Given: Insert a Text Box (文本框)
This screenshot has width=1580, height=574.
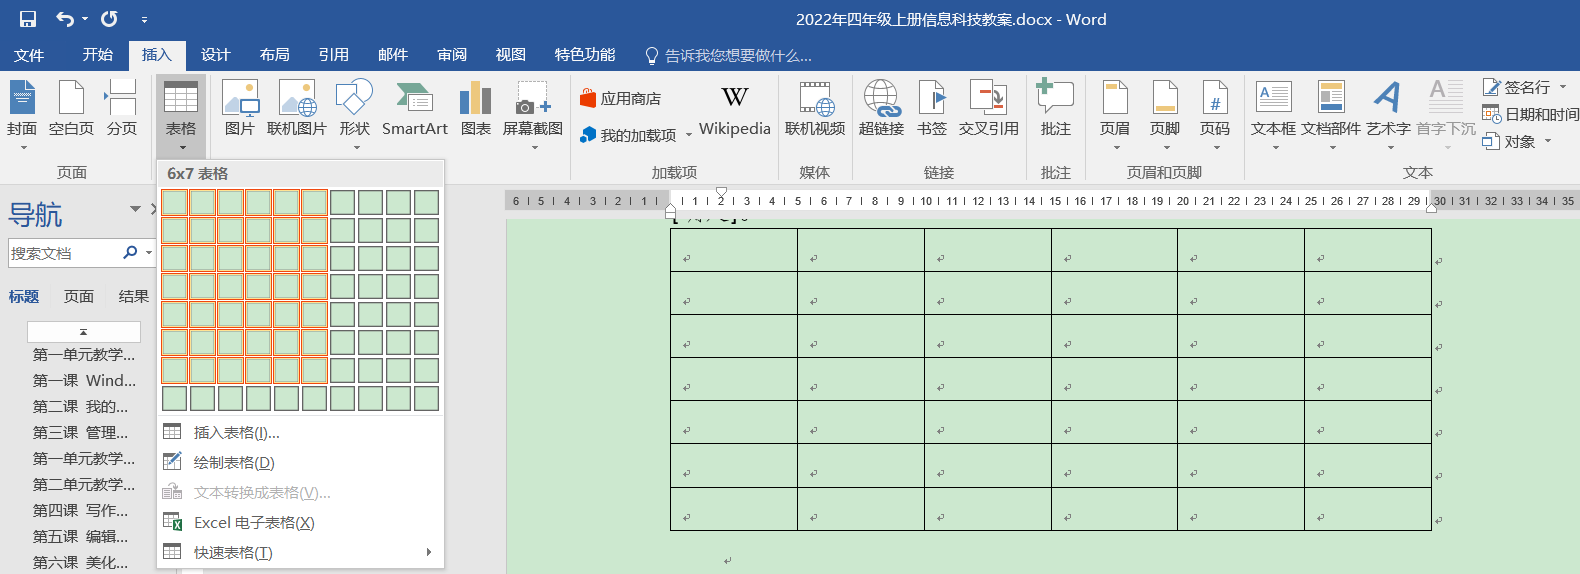Looking at the screenshot, I should pyautogui.click(x=1273, y=115).
